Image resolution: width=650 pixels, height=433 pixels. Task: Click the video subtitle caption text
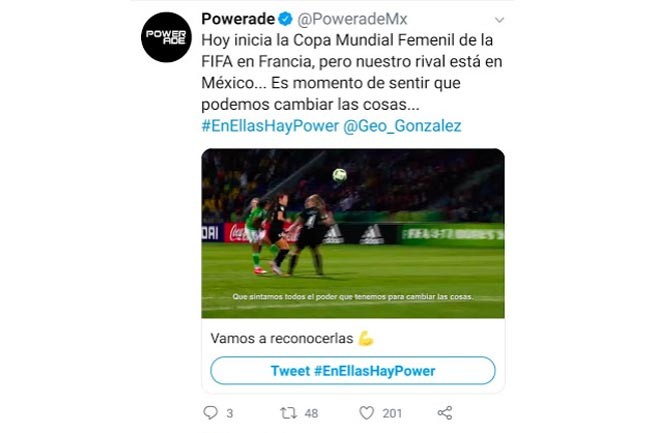tap(353, 297)
